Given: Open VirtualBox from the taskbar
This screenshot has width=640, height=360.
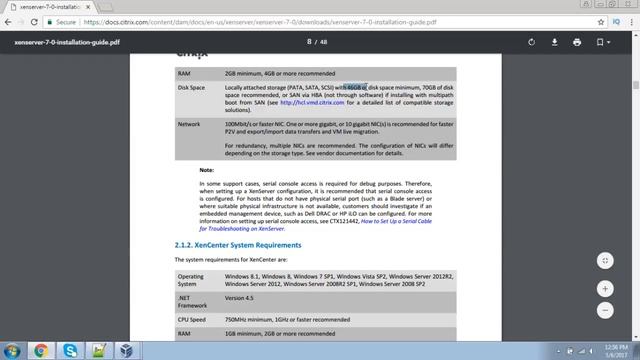Looking at the screenshot, I should click(127, 351).
